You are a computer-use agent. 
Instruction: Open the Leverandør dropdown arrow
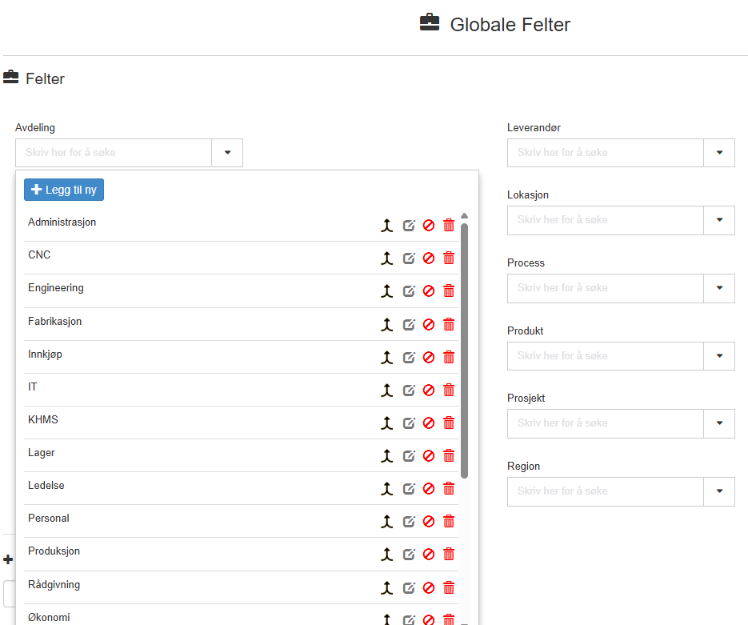point(719,153)
